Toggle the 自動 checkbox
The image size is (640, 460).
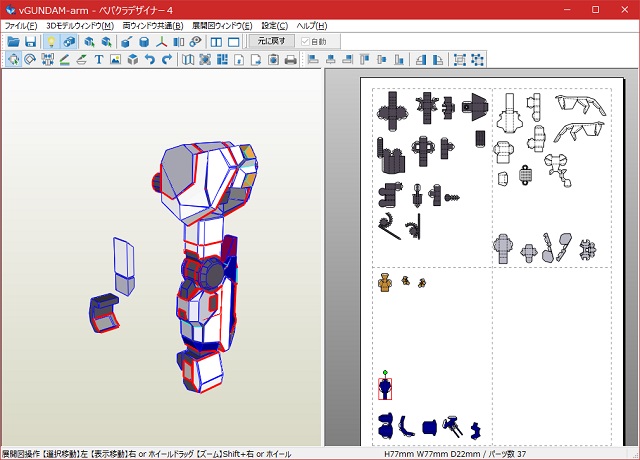pos(313,42)
